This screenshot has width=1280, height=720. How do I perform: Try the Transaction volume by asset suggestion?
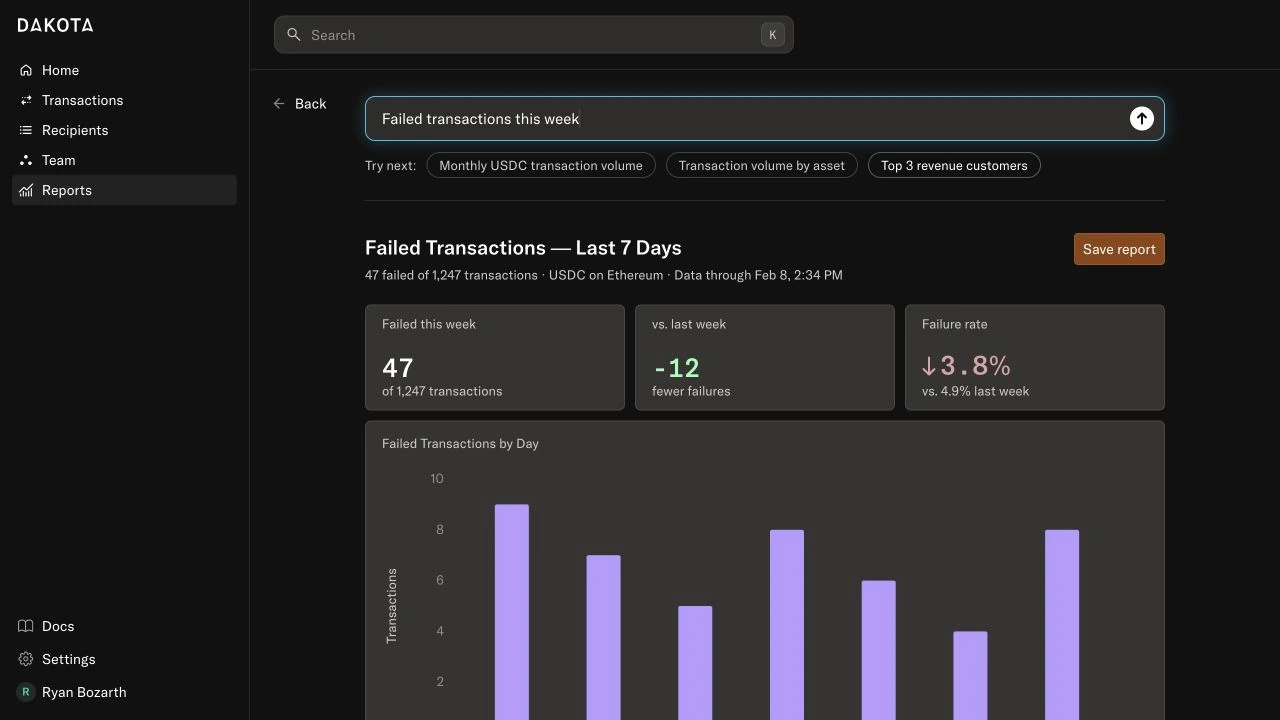pos(762,166)
